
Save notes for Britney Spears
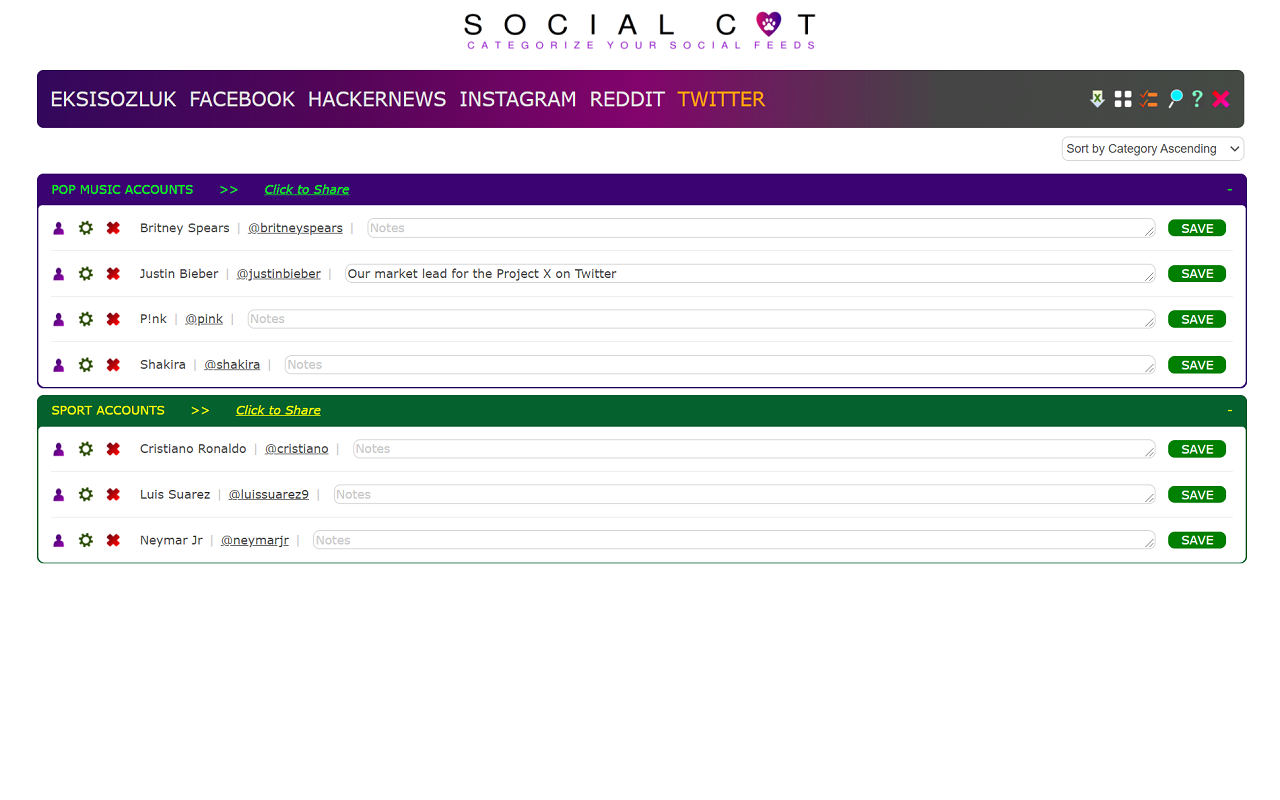pos(1197,228)
